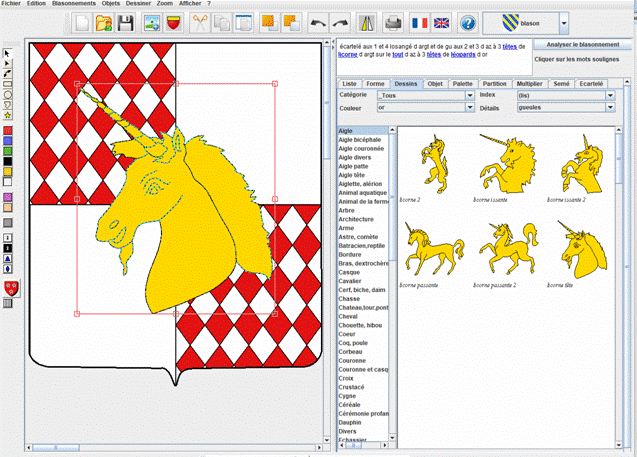This screenshot has height=457, width=637.
Task: Click the blue Help question mark icon
Action: (466, 22)
